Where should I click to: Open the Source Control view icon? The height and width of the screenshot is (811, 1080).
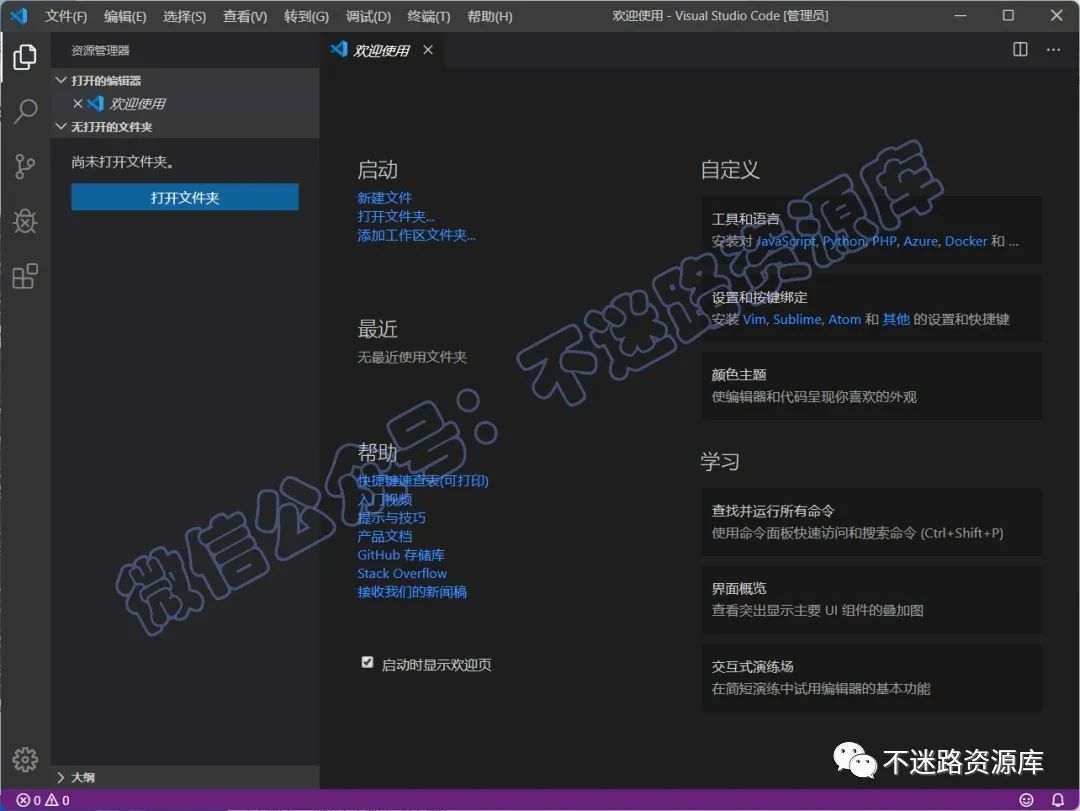(25, 166)
